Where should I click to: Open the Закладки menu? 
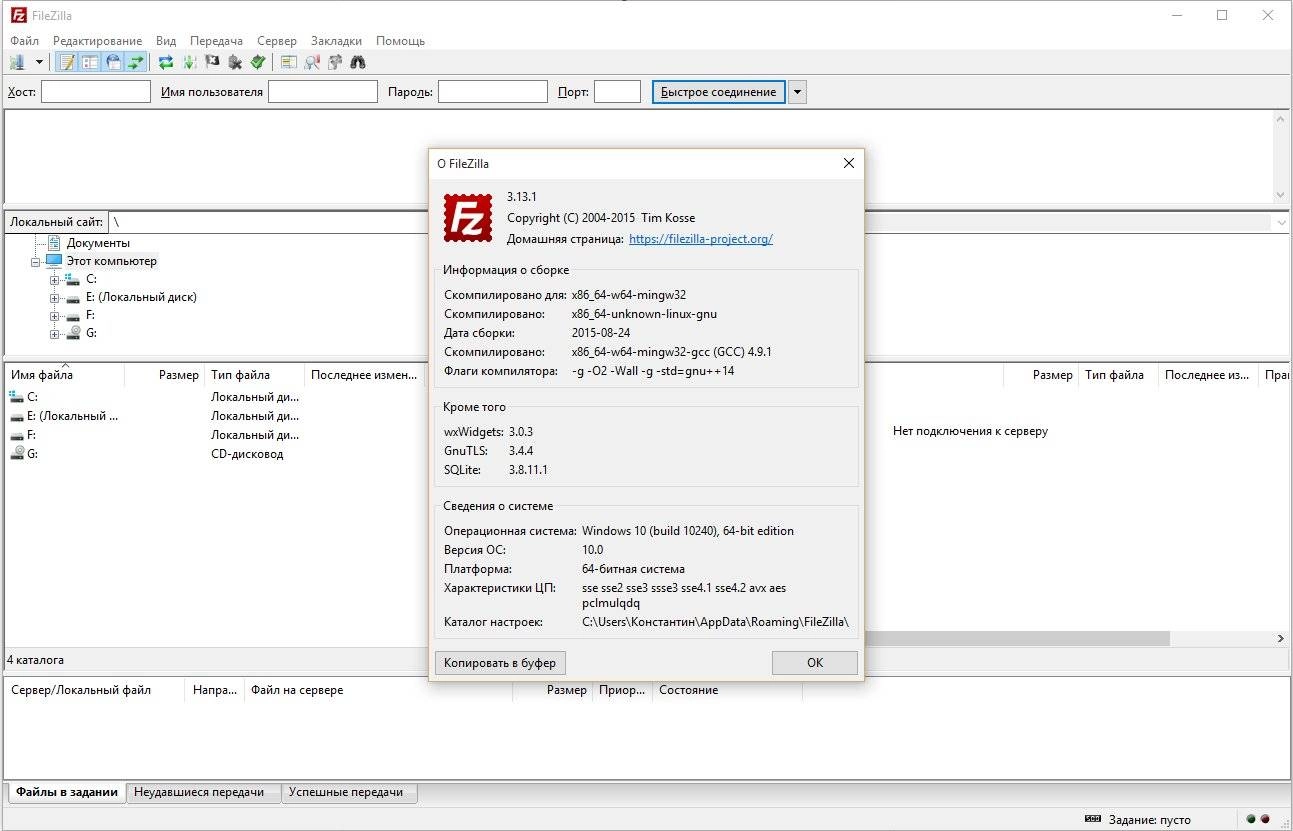click(x=337, y=41)
